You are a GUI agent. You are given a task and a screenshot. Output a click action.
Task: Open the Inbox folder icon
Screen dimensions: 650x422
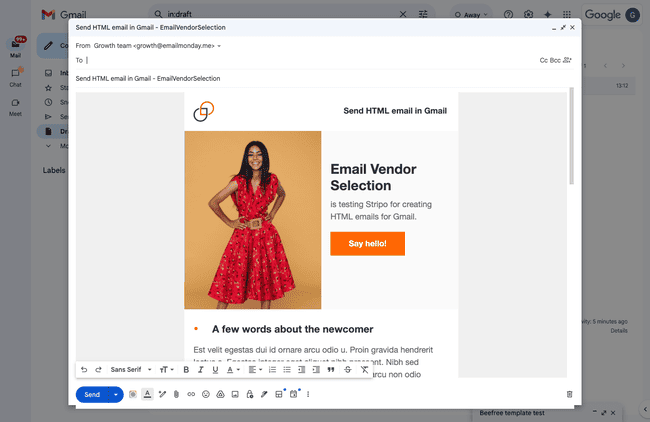(49, 73)
